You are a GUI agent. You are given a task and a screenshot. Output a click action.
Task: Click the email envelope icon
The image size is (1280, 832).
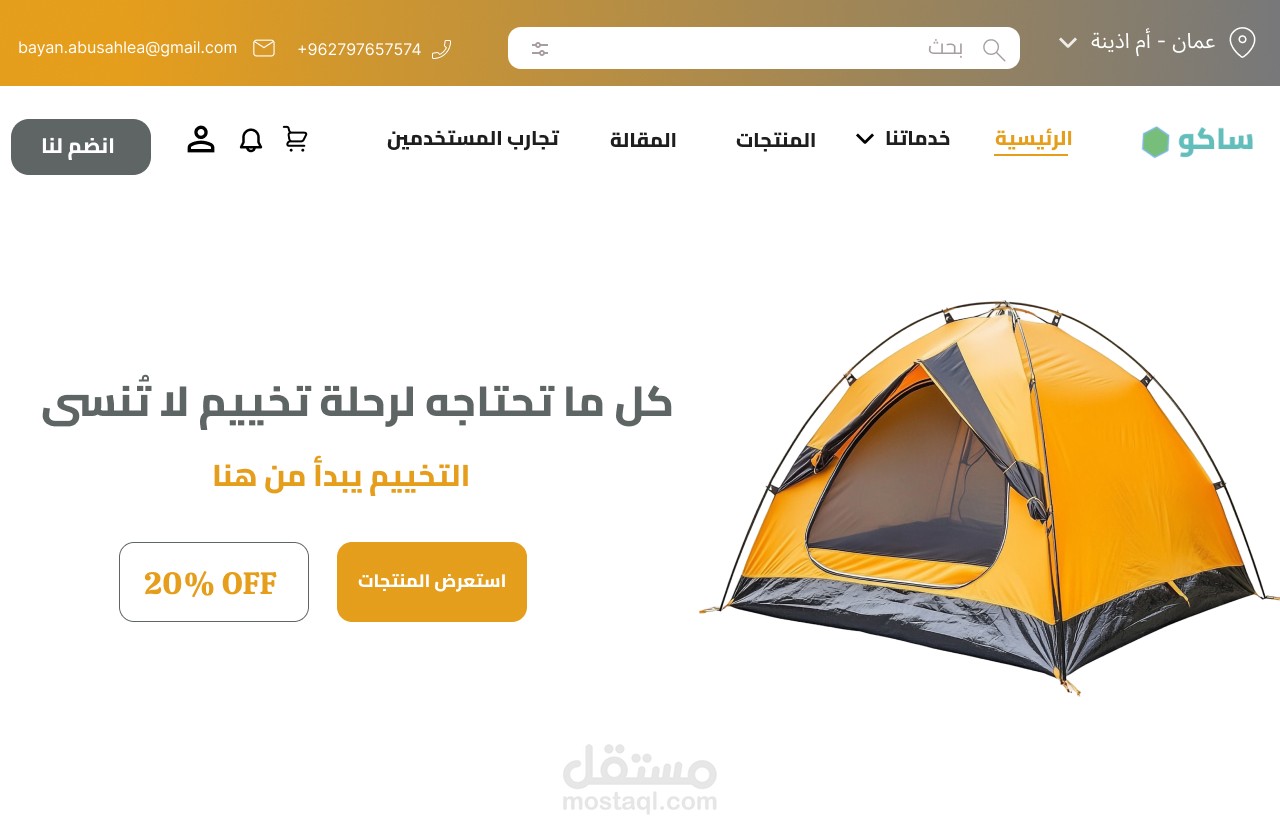264,48
